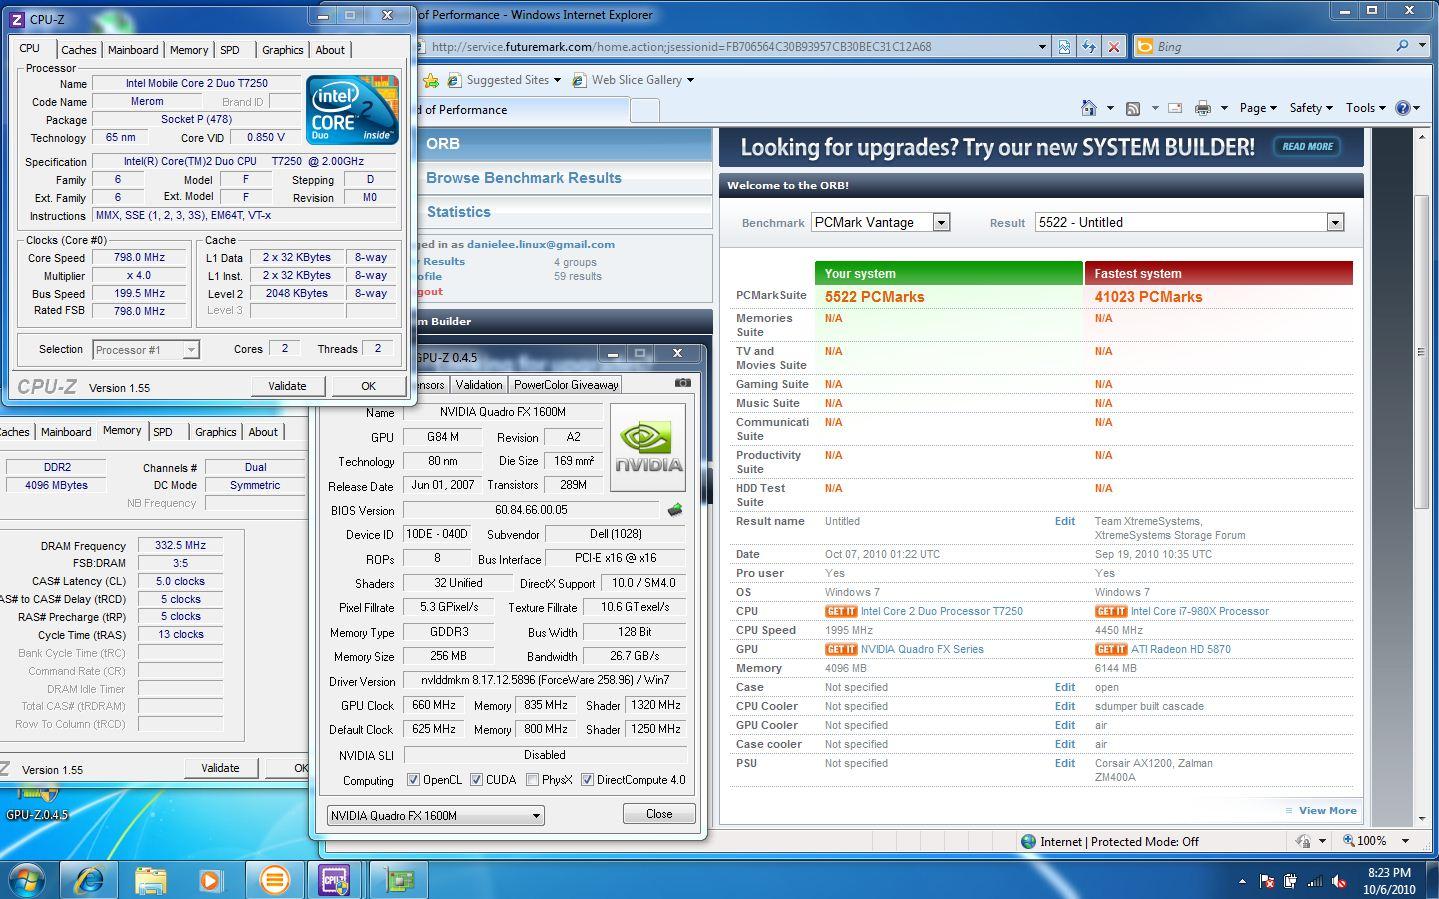
Task: Click GET IT badge next to T7250 processor
Action: pos(840,611)
